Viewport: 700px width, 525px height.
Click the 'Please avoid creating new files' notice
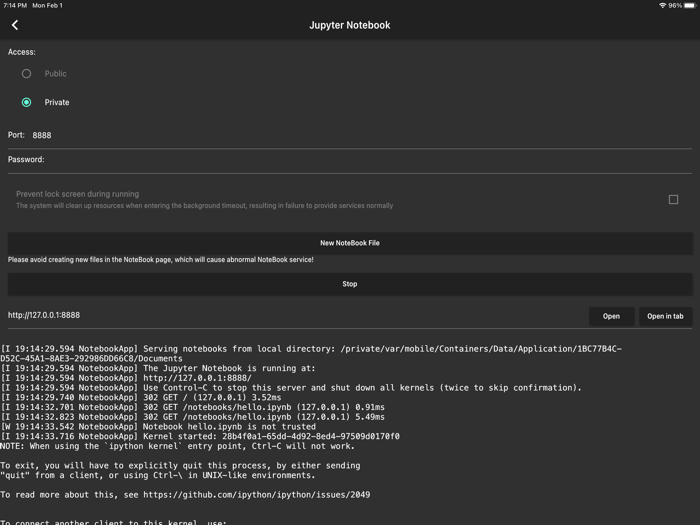(160, 260)
